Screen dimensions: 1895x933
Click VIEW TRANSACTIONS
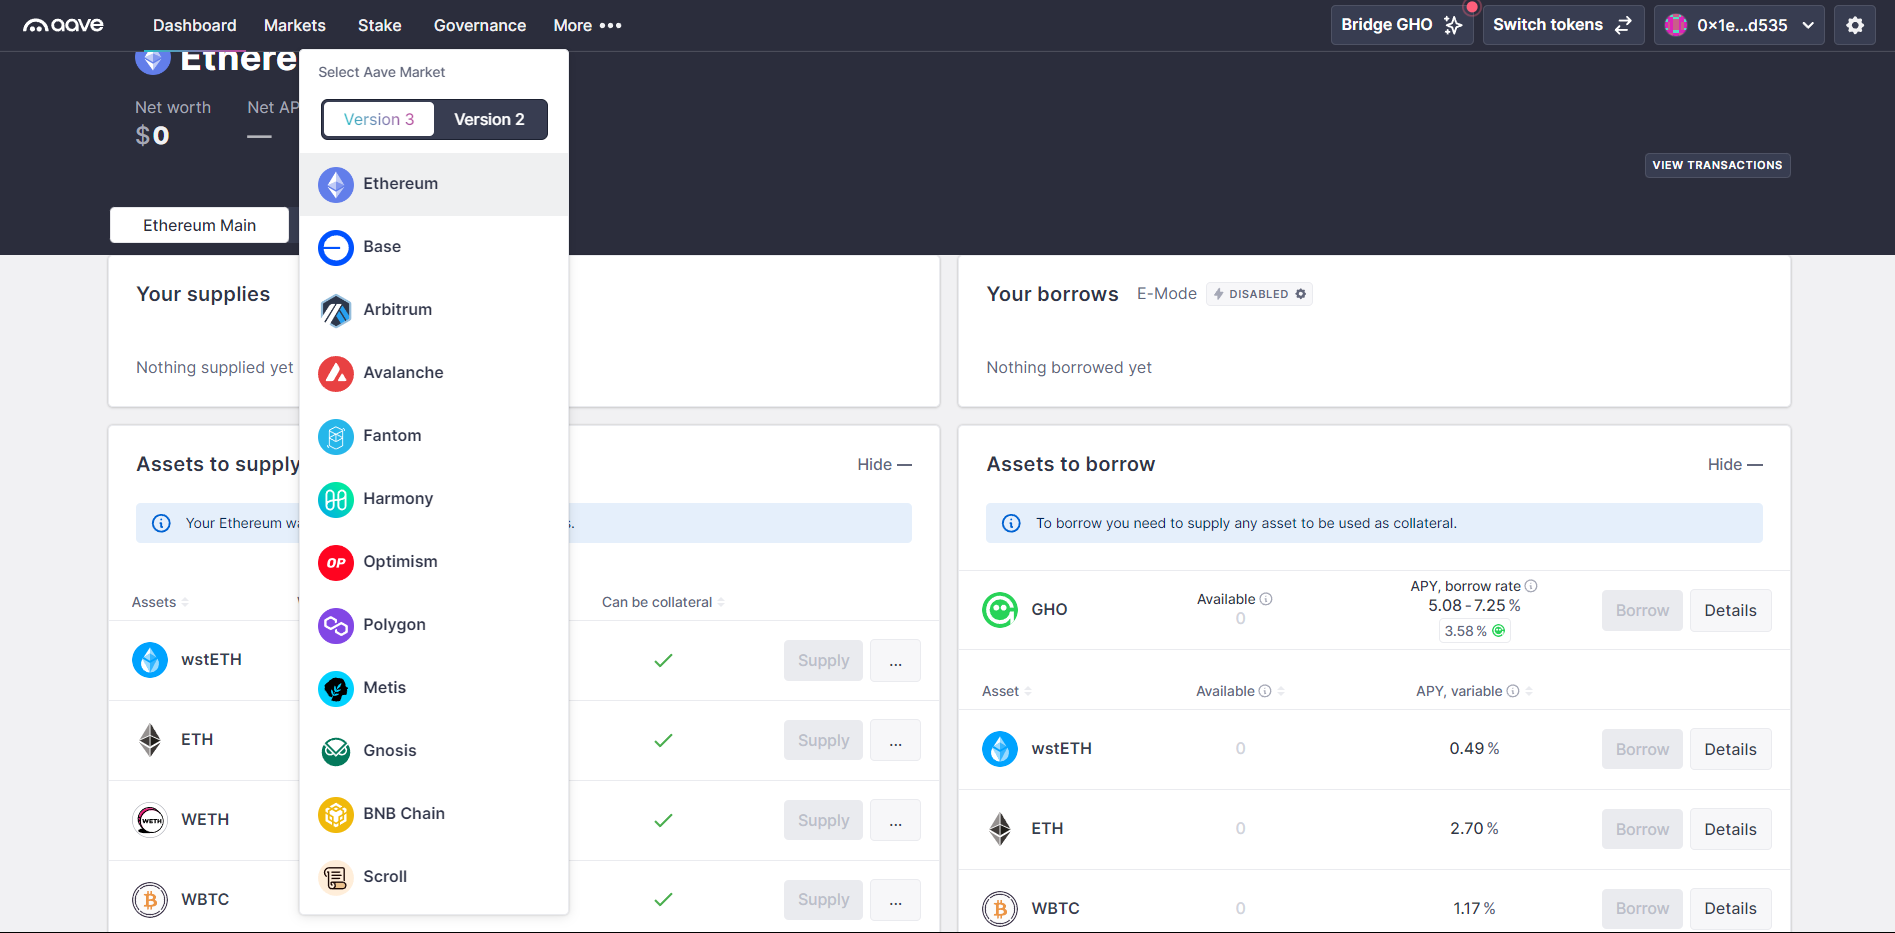click(x=1717, y=164)
